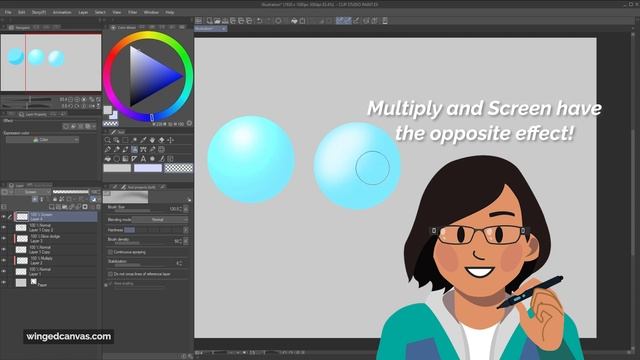This screenshot has height=360, width=640.
Task: Enable Continuous spraying checkbox
Action: pos(110,252)
